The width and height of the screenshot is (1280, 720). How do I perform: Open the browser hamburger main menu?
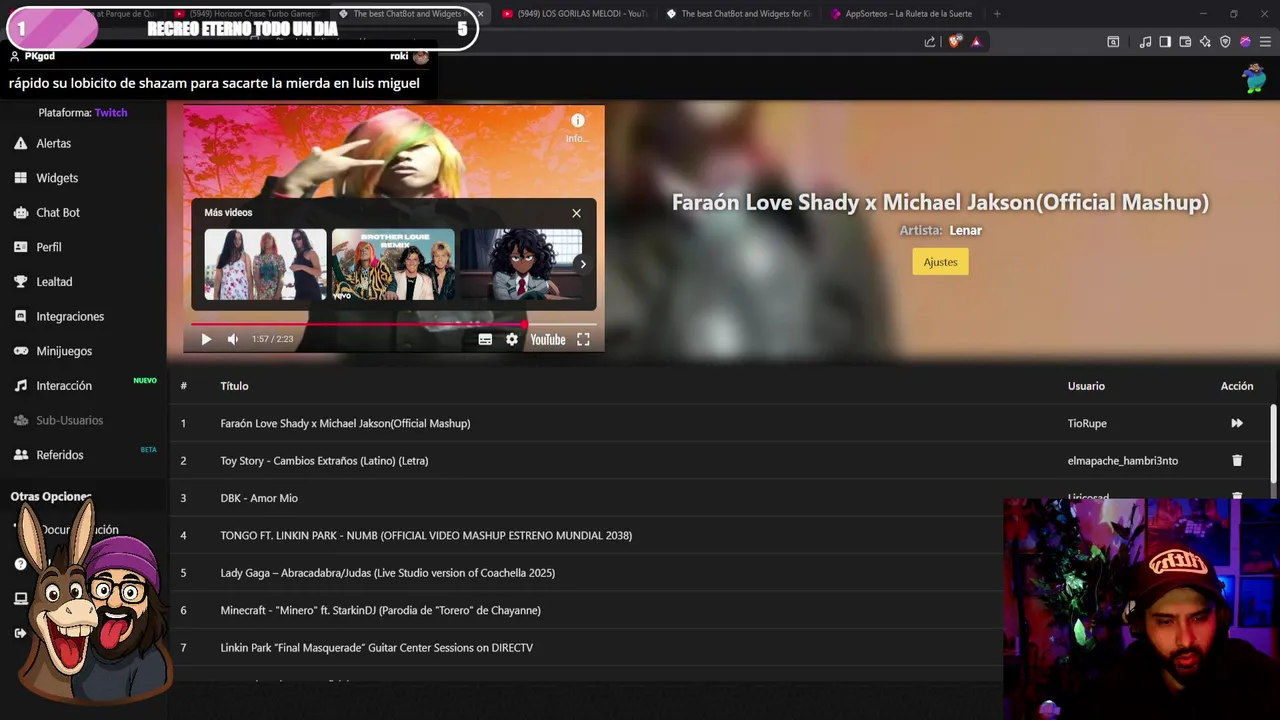[1265, 42]
